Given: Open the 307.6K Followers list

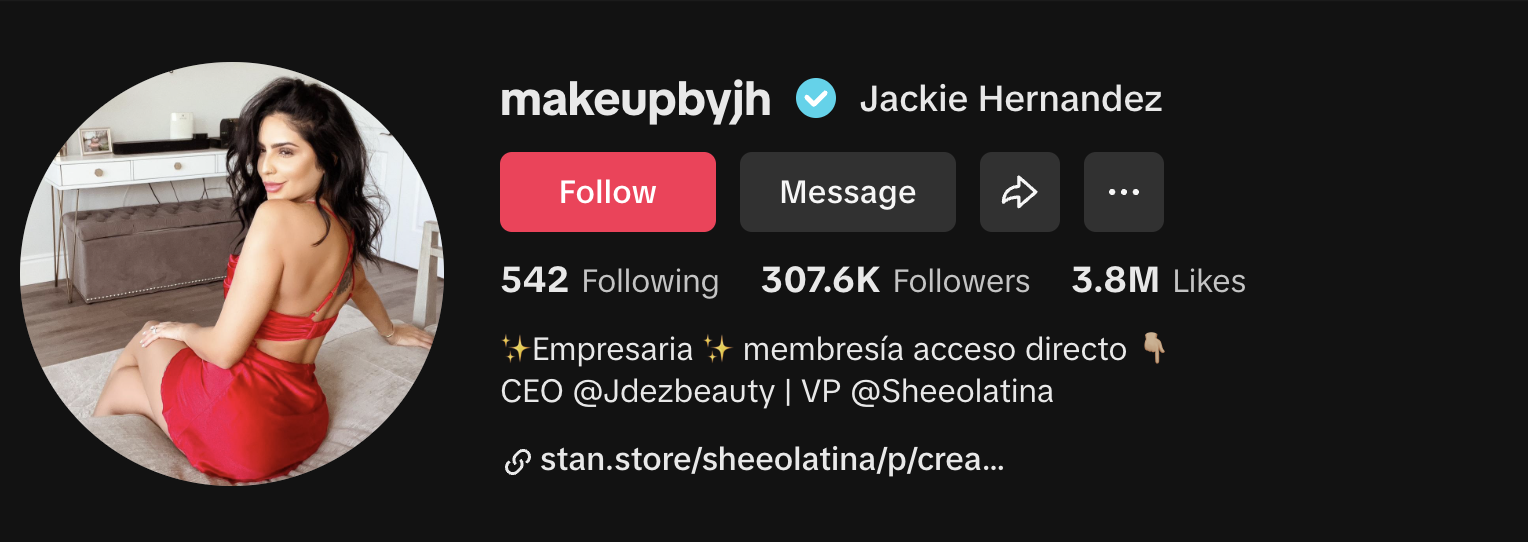Looking at the screenshot, I should tap(895, 281).
